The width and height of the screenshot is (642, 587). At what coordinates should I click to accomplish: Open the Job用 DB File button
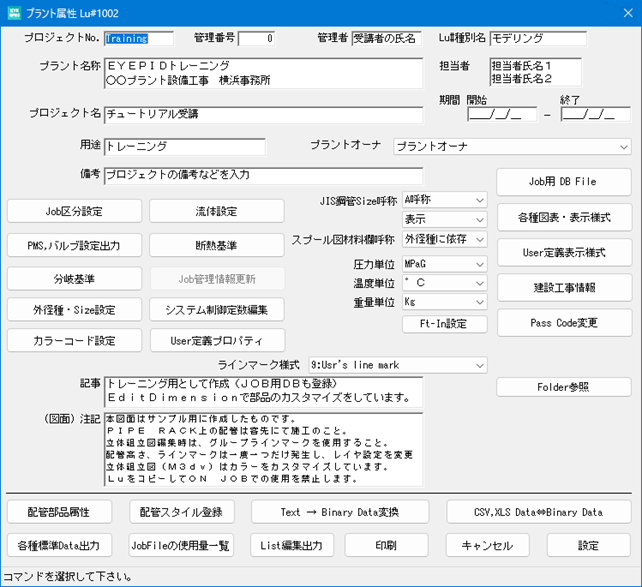(x=564, y=182)
